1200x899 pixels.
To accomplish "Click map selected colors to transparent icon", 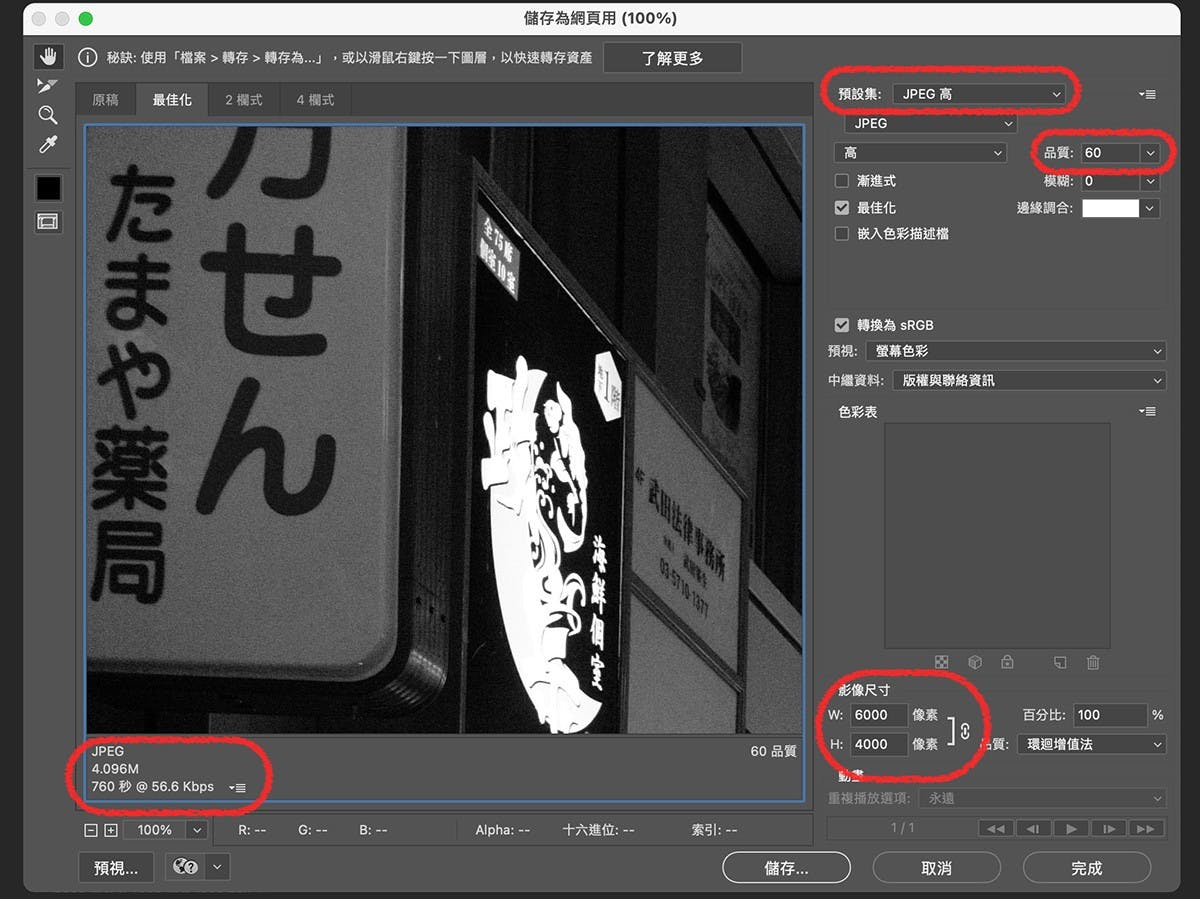I will (x=941, y=662).
